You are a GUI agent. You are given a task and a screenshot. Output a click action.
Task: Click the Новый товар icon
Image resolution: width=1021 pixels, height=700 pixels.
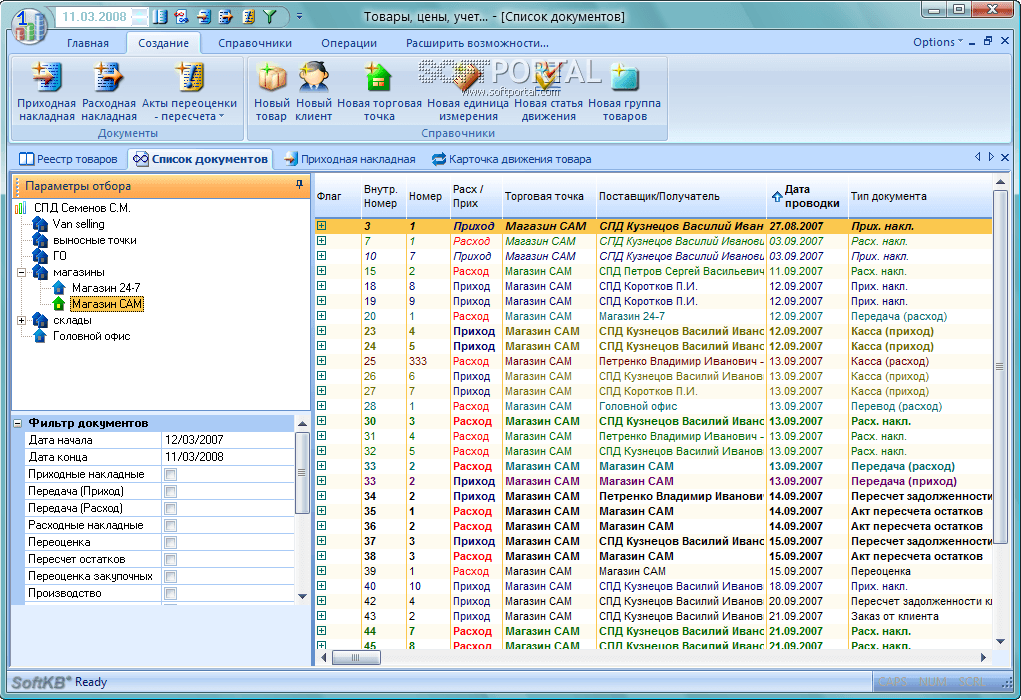271,79
